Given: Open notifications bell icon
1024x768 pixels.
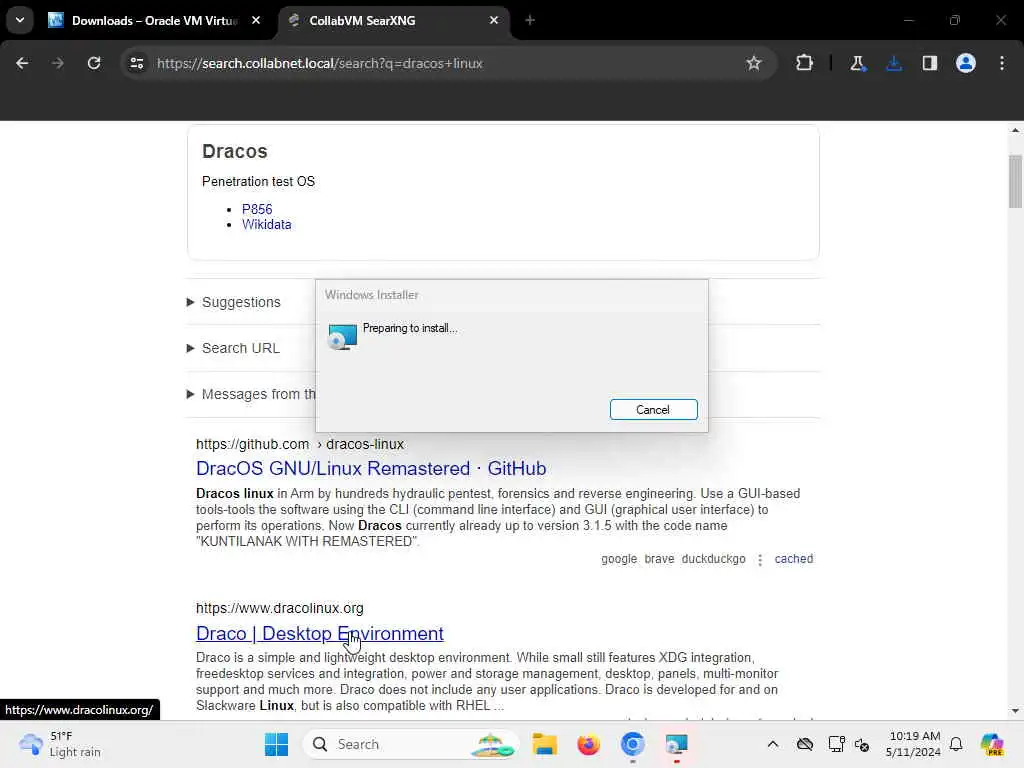Looking at the screenshot, I should pyautogui.click(x=956, y=744).
